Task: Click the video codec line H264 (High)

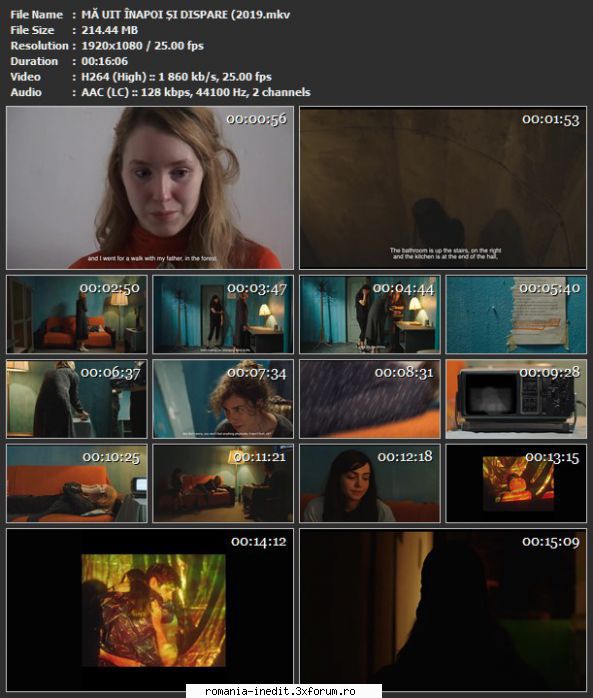Action: pyautogui.click(x=176, y=77)
